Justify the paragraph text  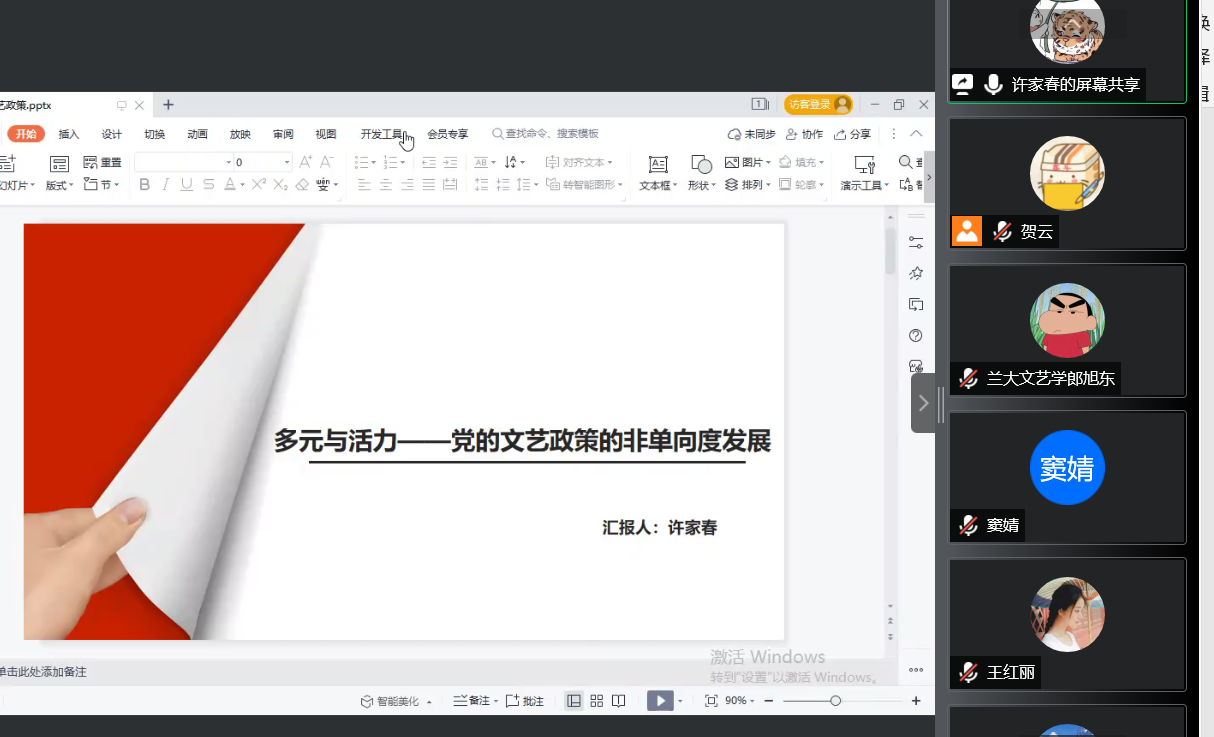click(429, 185)
